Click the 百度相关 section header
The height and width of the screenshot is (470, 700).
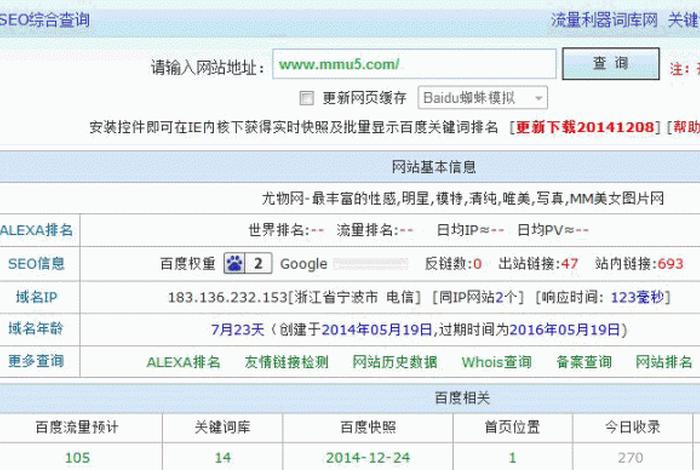point(462,398)
